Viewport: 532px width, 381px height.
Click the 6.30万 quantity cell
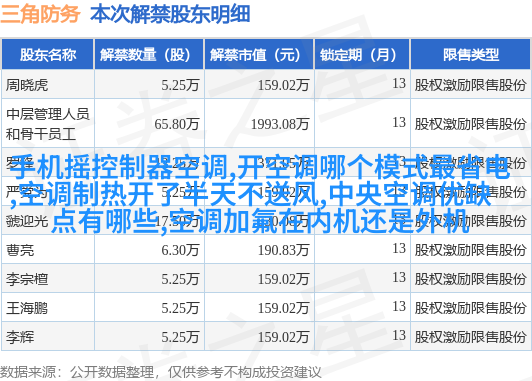click(180, 250)
